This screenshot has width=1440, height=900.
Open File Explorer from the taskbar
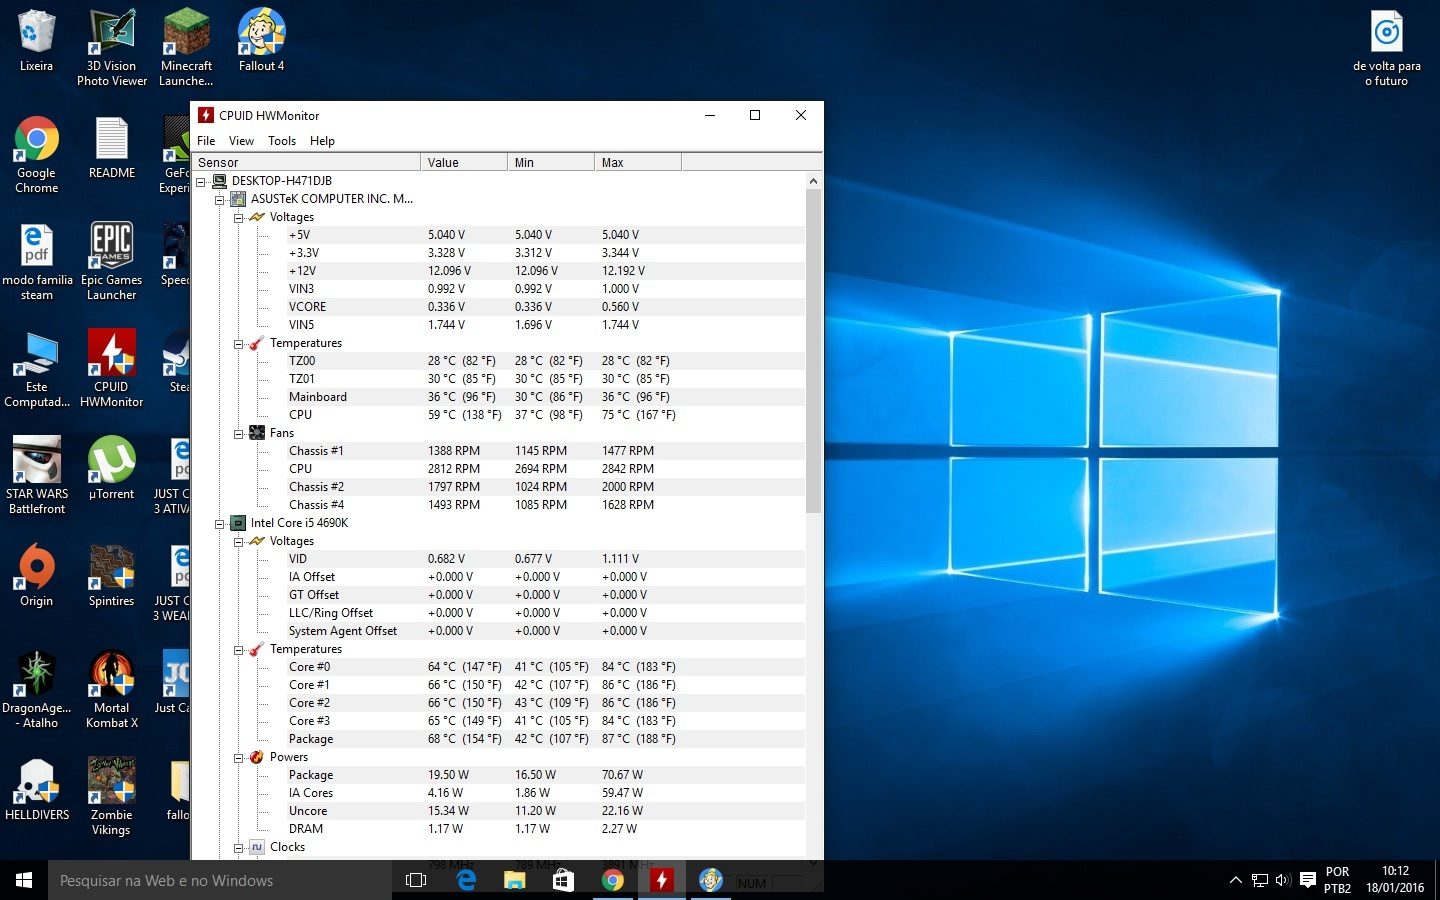(x=514, y=880)
